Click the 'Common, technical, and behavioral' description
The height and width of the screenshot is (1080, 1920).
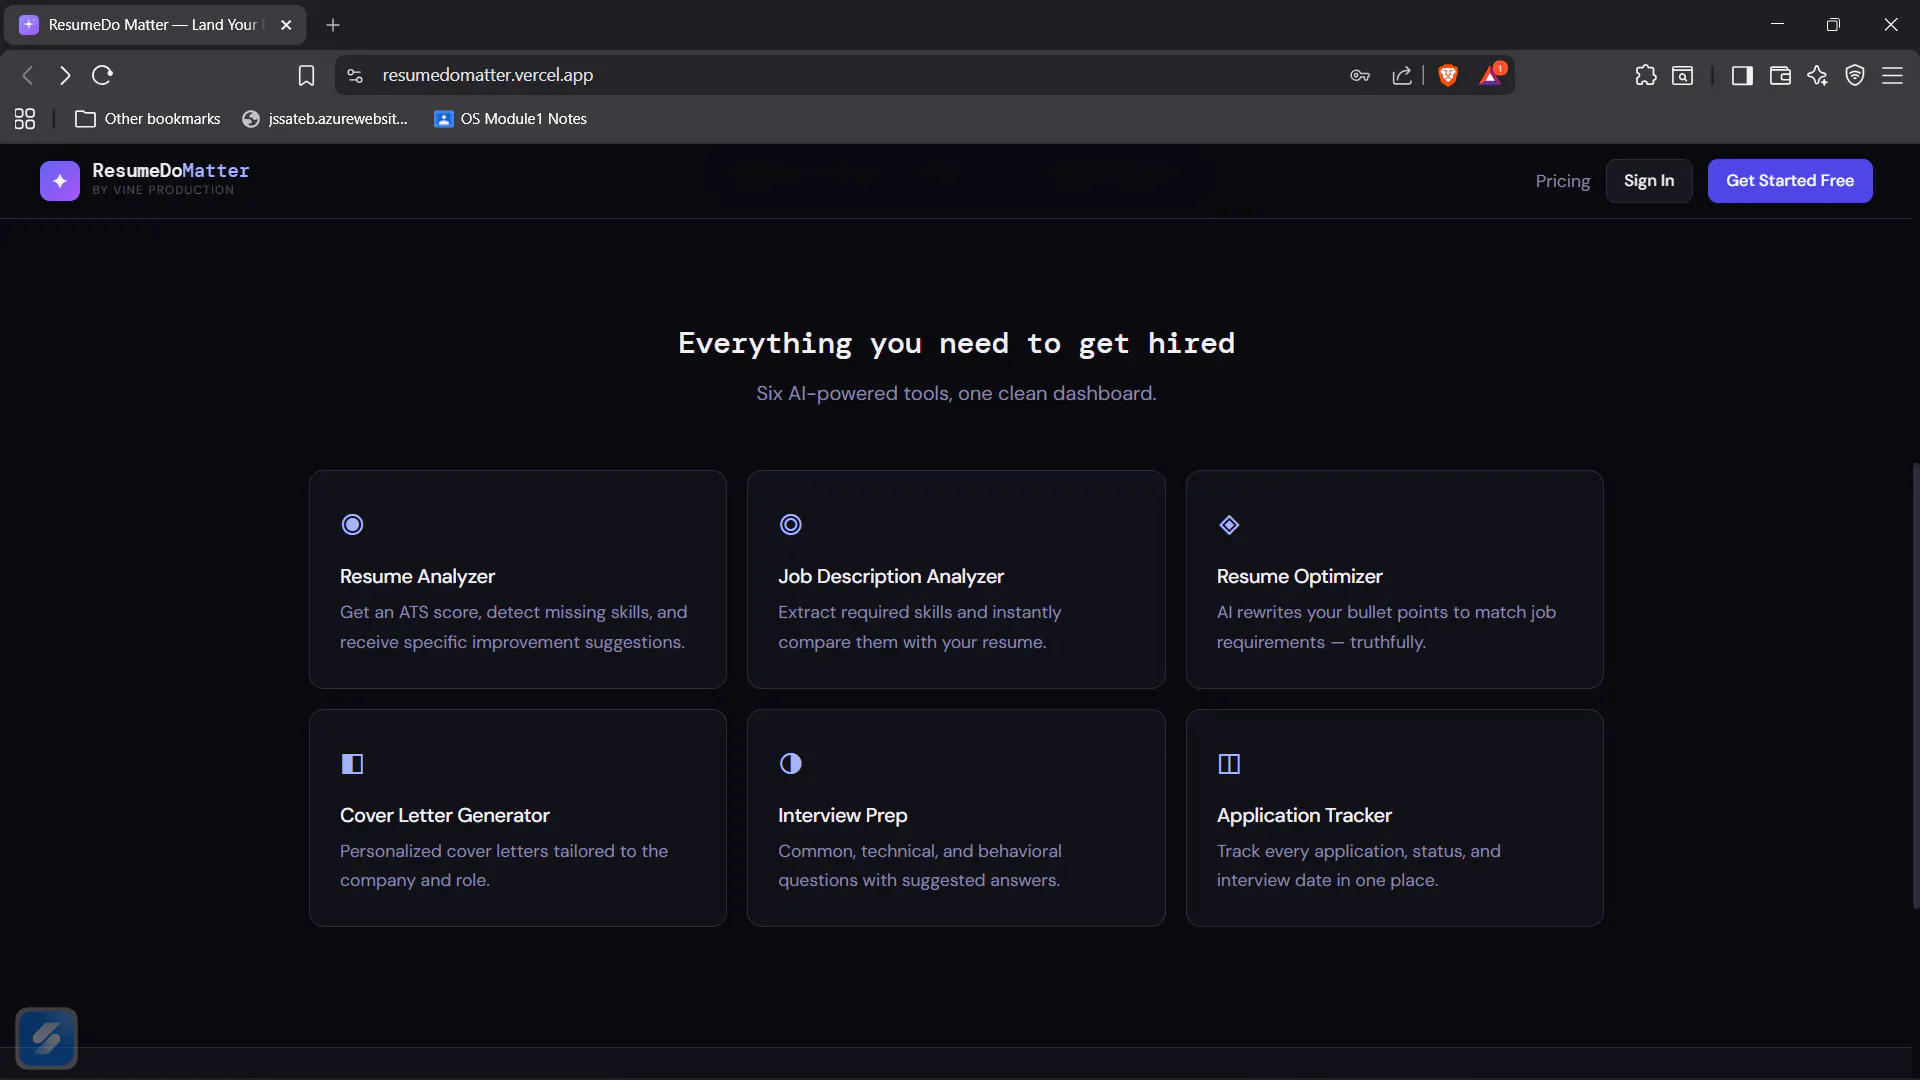point(920,866)
